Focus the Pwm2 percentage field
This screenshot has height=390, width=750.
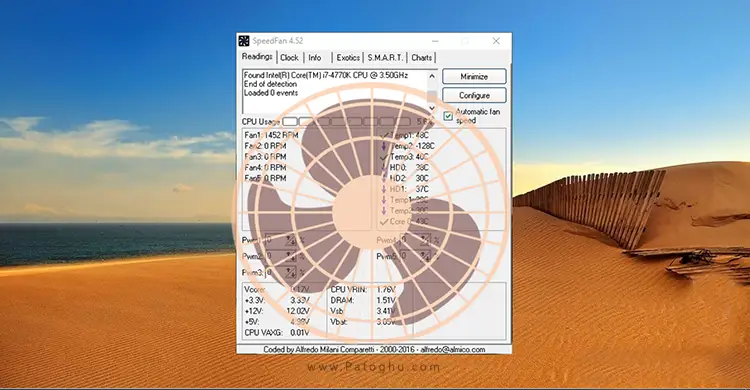pyautogui.click(x=276, y=256)
